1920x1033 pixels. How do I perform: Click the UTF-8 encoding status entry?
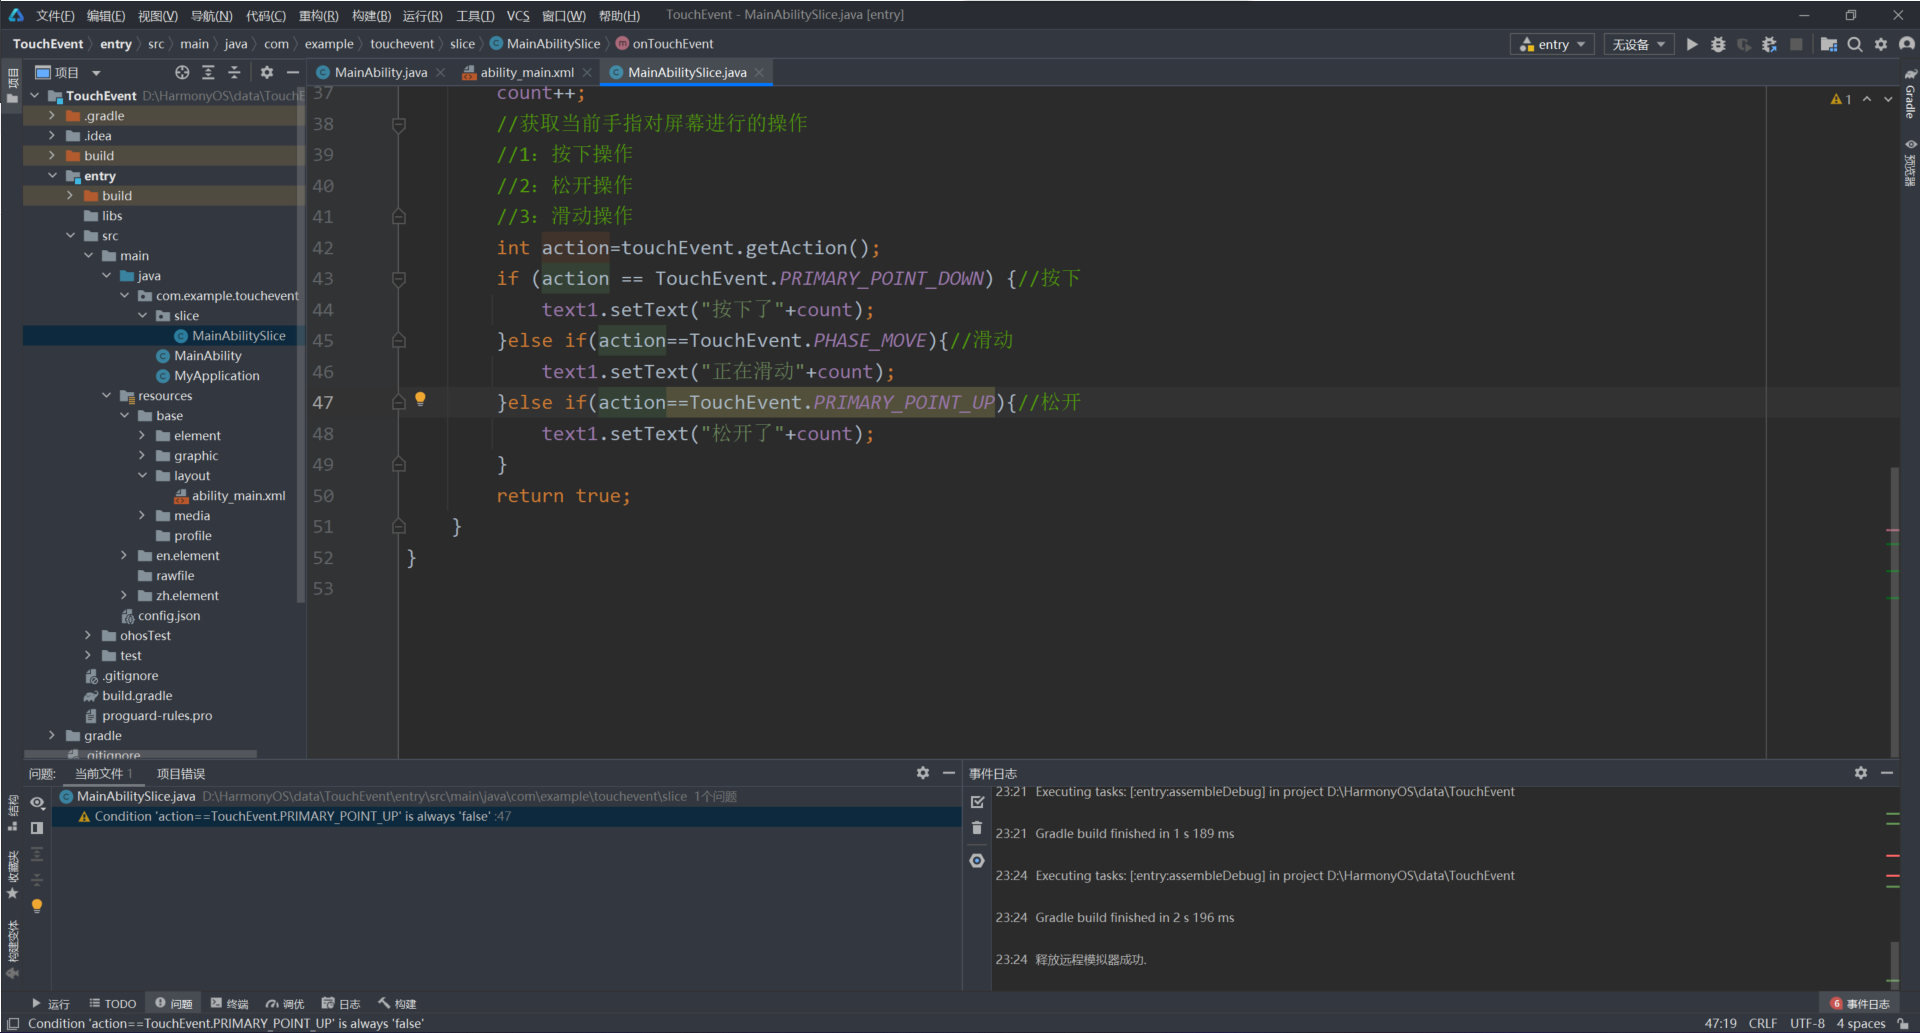(1807, 1023)
